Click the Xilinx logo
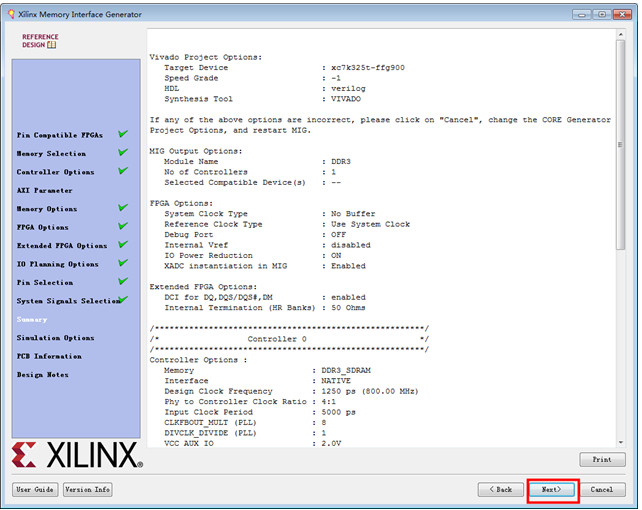642x510 pixels. [77, 455]
